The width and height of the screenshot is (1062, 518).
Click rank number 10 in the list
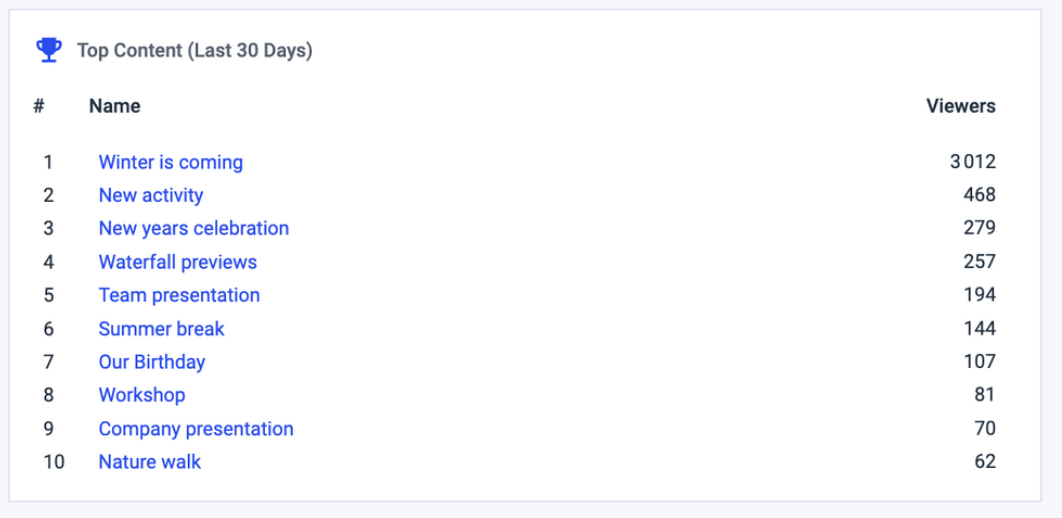pyautogui.click(x=54, y=462)
